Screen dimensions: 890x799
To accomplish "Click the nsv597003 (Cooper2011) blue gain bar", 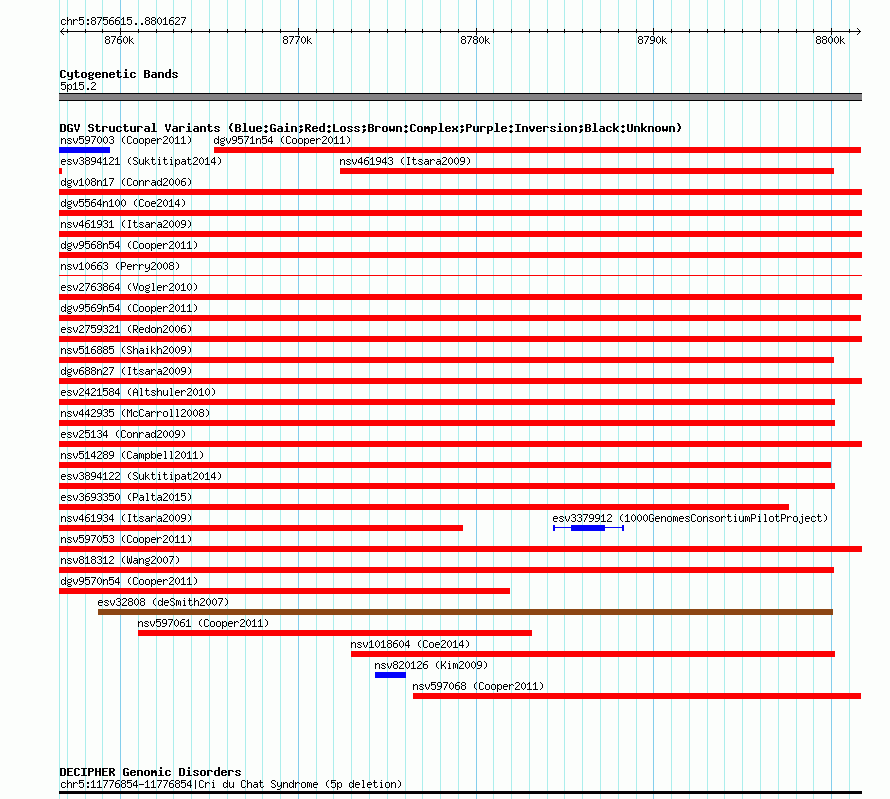I will tap(85, 150).
